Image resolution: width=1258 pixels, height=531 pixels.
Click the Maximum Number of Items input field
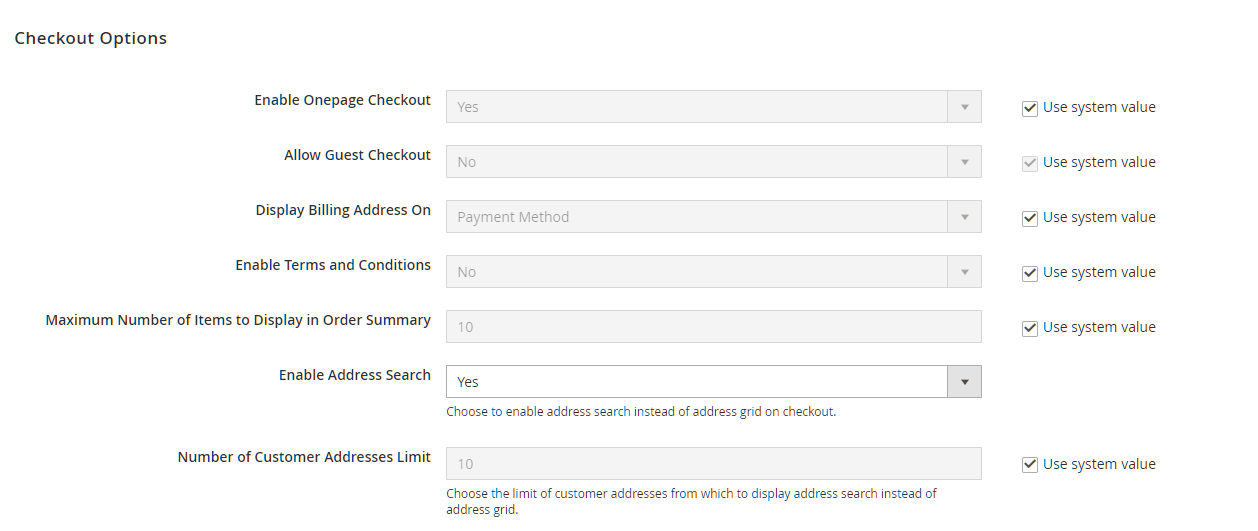click(x=713, y=327)
